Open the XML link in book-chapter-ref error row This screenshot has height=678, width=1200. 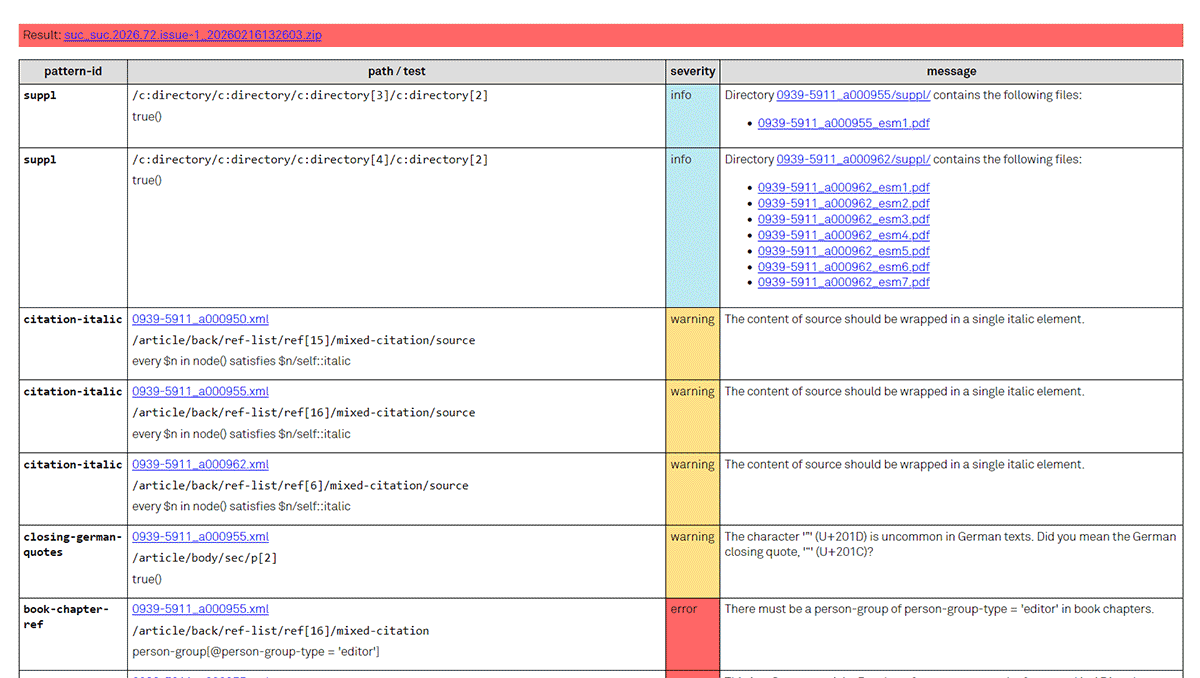(x=200, y=609)
